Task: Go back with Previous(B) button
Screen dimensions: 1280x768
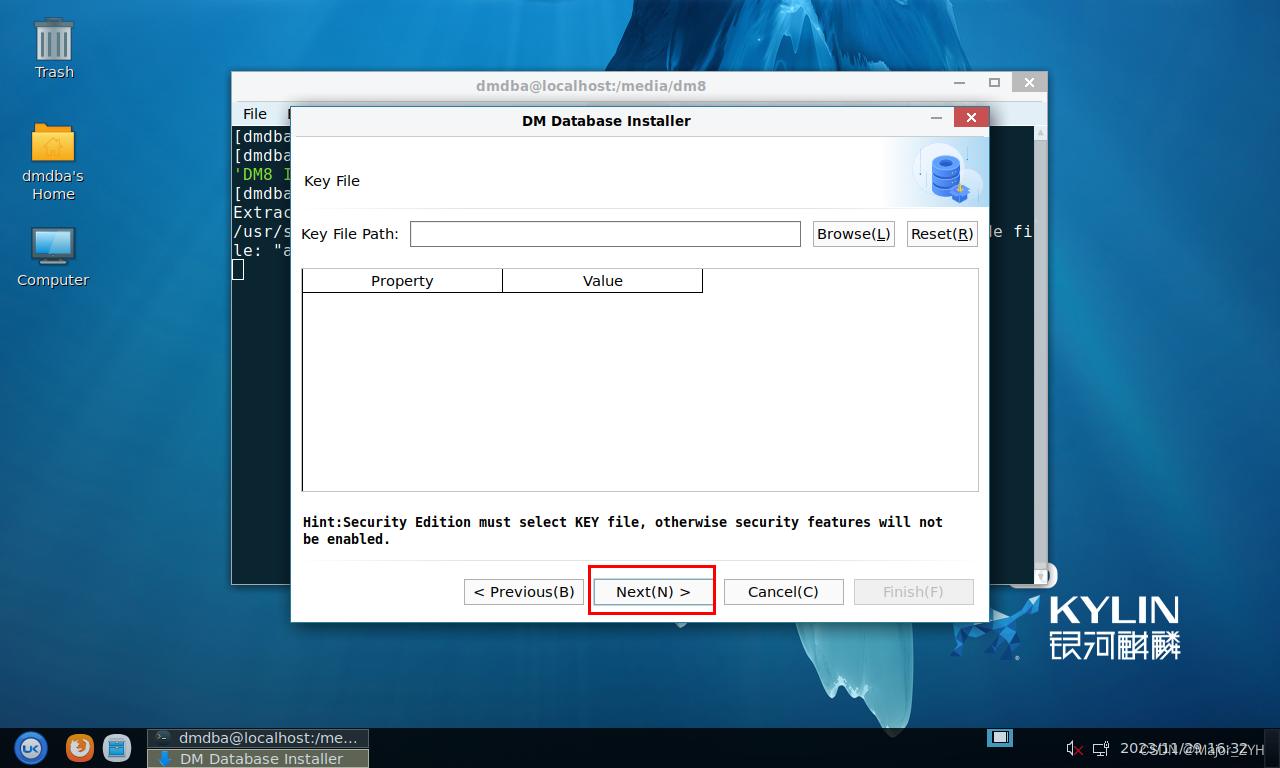Action: (x=524, y=592)
